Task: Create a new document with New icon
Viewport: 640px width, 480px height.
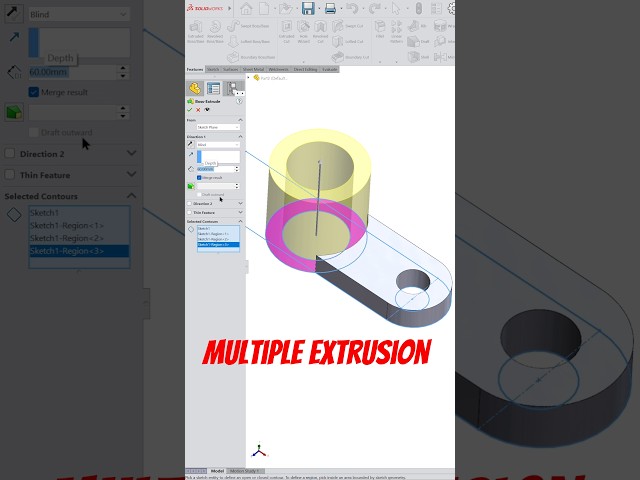Action: click(x=264, y=9)
